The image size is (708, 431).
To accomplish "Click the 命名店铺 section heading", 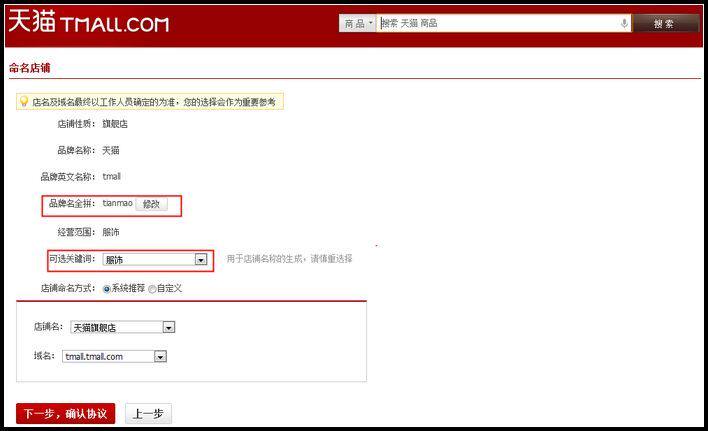I will pos(30,68).
